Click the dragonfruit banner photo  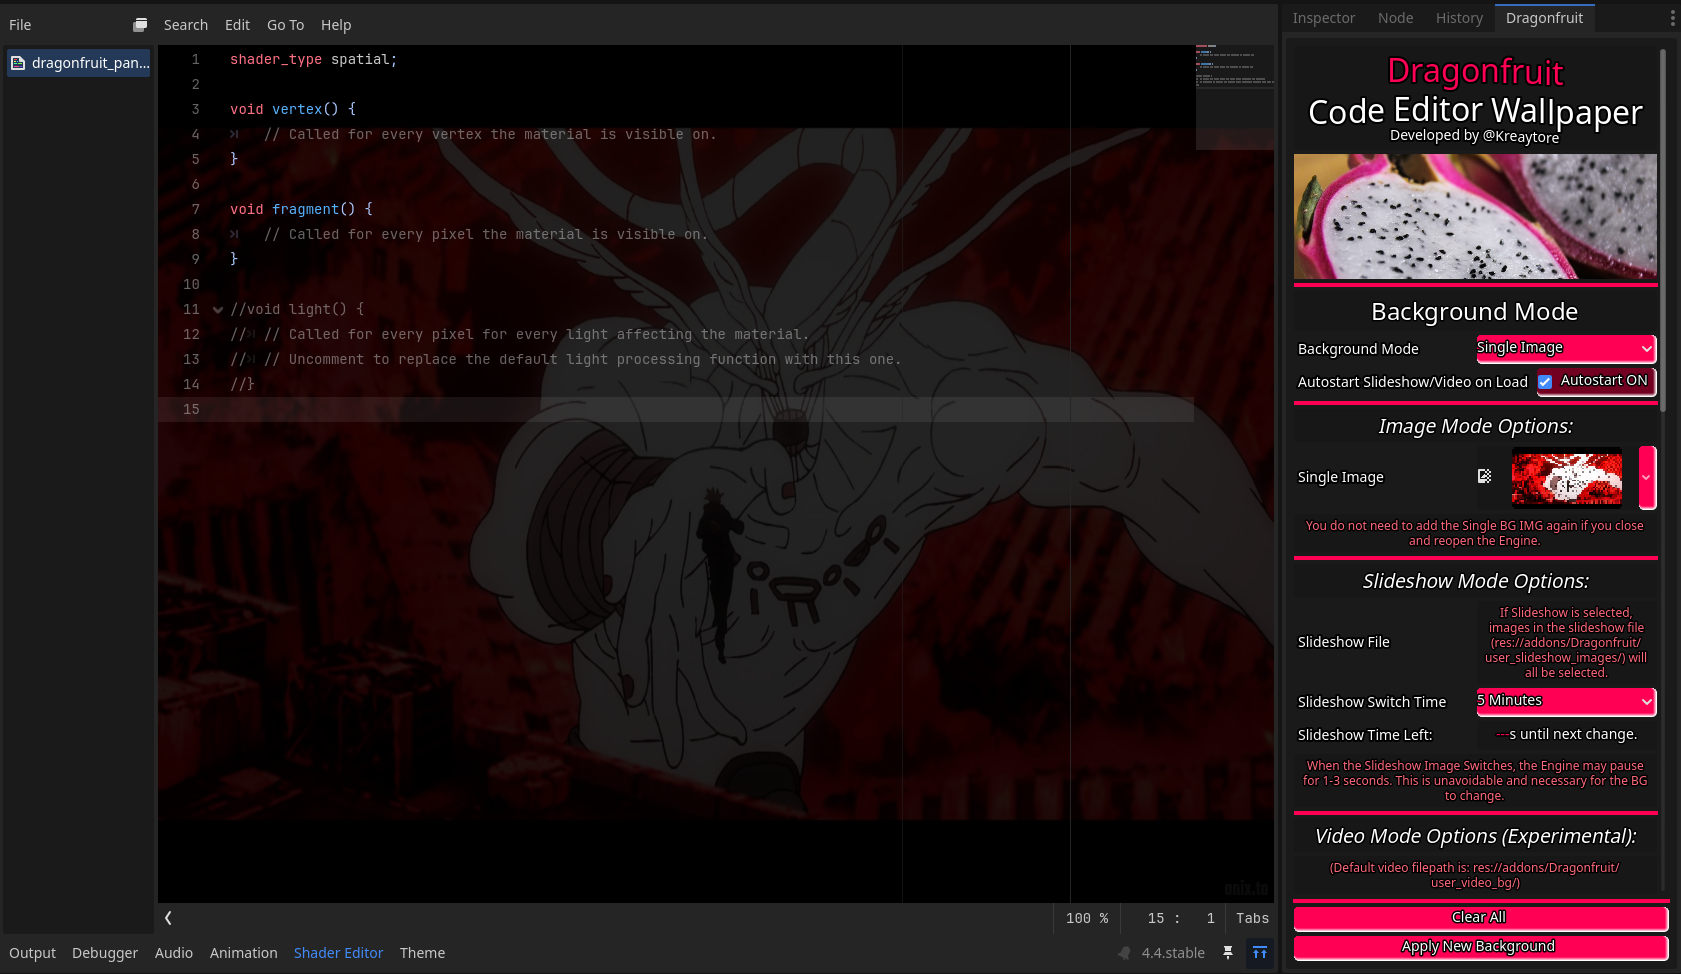[1475, 216]
